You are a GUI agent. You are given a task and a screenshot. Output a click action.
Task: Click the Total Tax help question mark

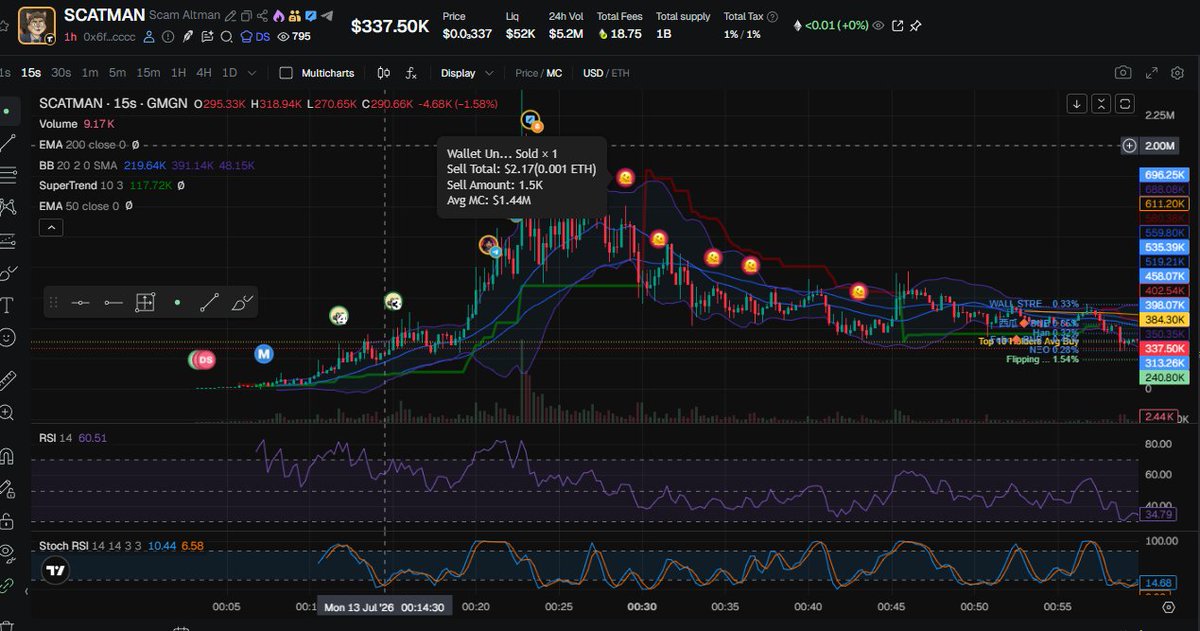pos(772,17)
